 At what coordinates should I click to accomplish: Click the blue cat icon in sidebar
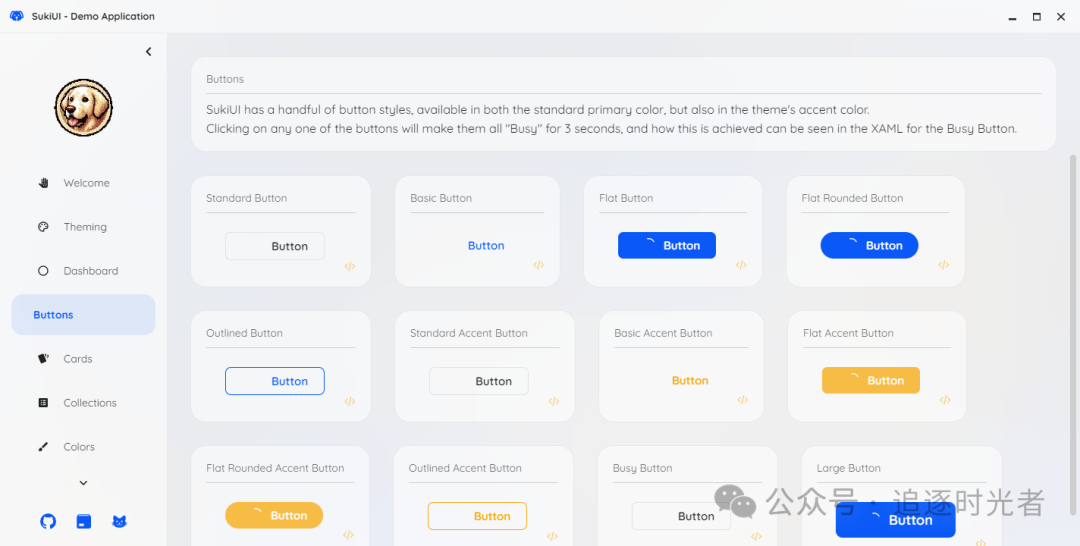(119, 521)
